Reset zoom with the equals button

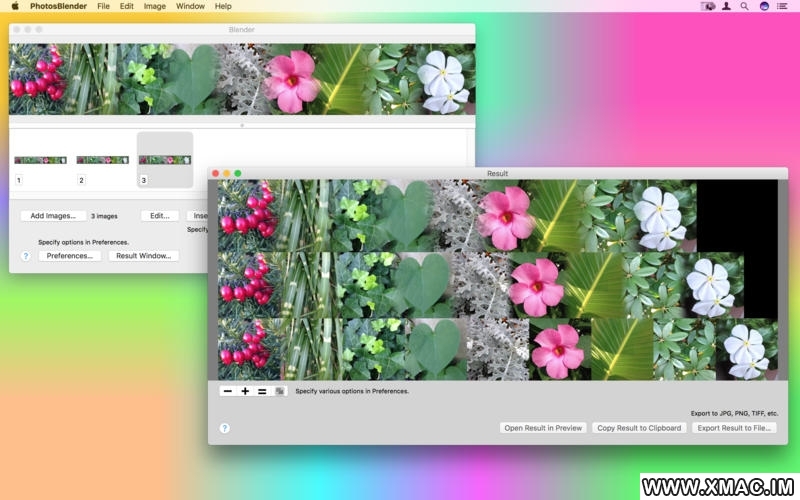coord(262,391)
